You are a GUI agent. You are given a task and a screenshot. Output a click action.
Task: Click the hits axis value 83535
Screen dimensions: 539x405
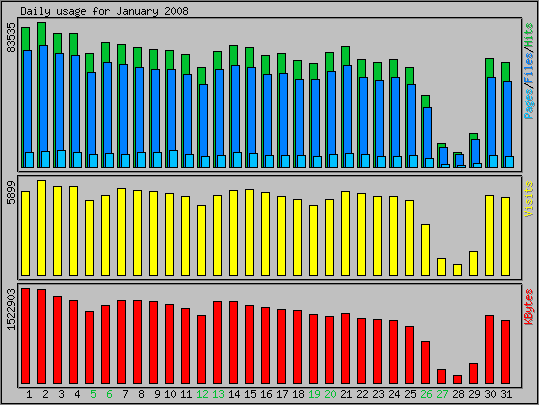(11, 37)
